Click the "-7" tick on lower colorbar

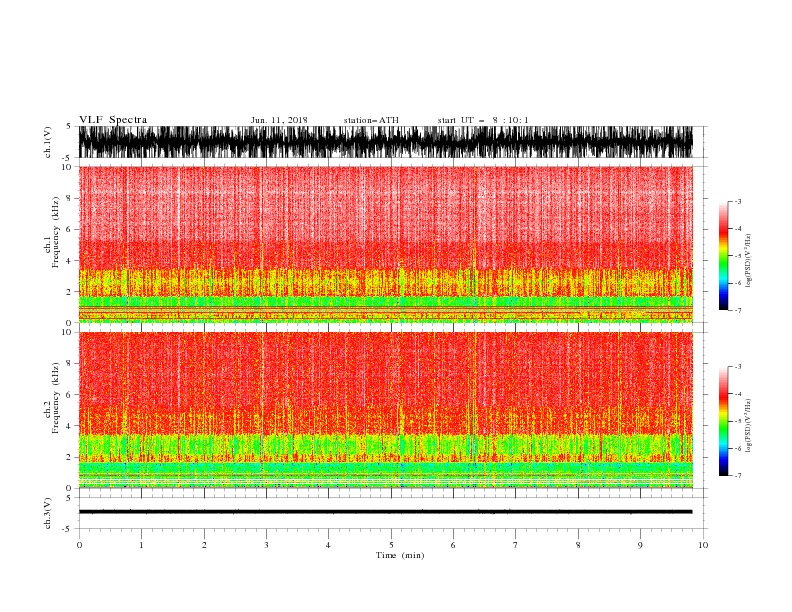[x=737, y=475]
